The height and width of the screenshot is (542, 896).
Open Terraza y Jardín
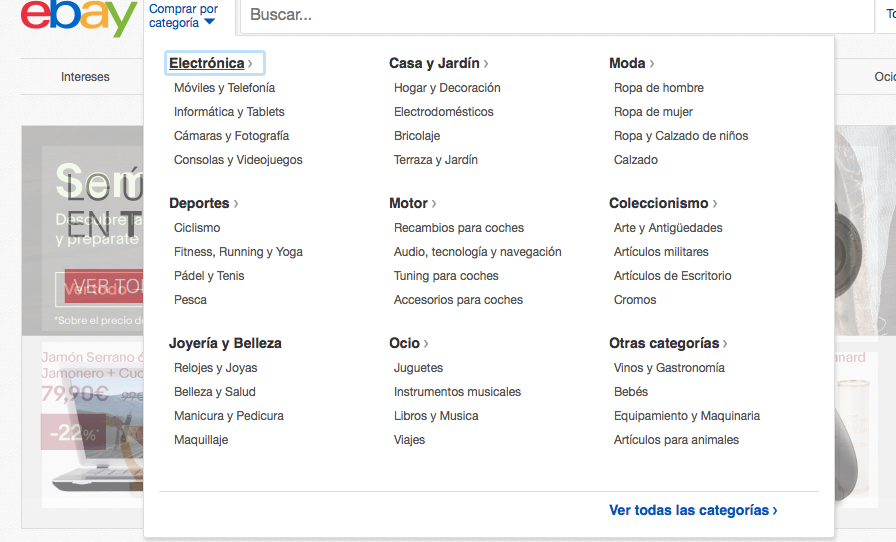tap(436, 160)
